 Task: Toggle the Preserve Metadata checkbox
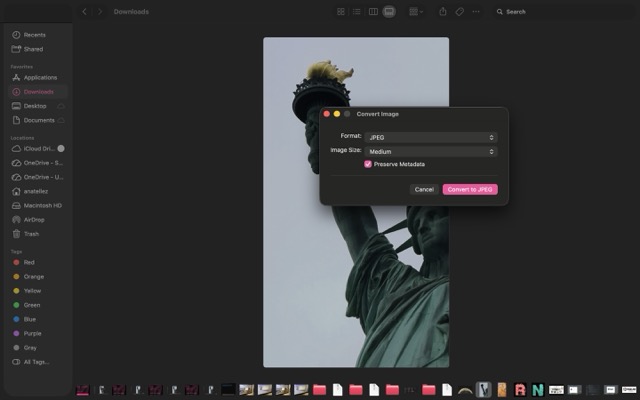pyautogui.click(x=368, y=164)
